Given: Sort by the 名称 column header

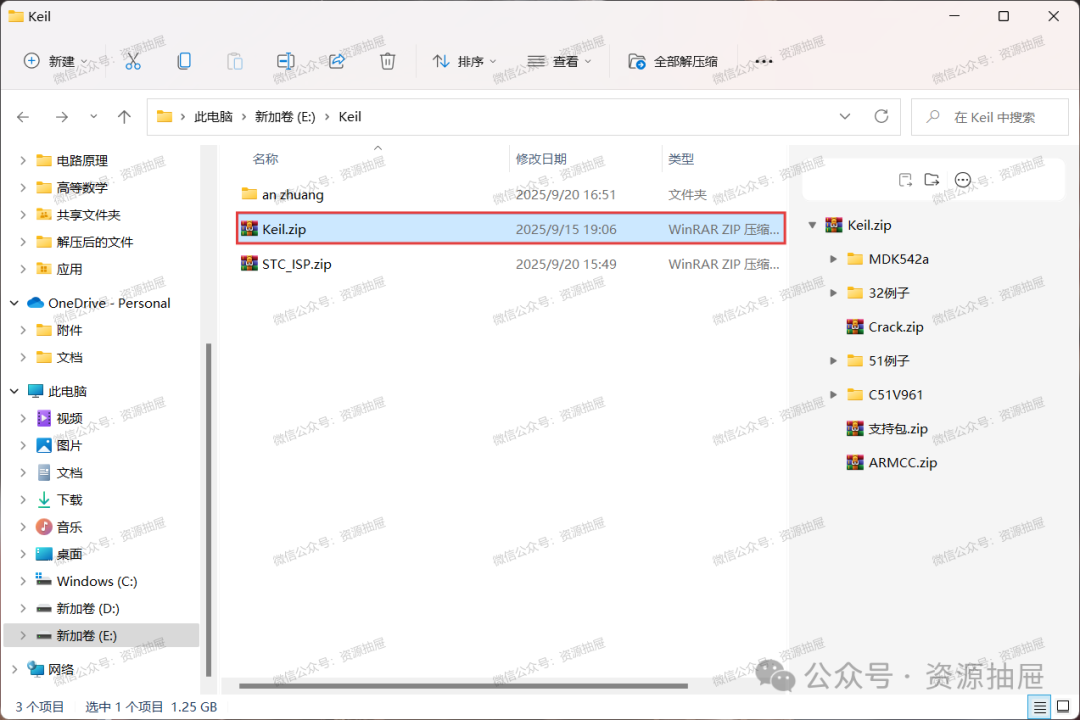Looking at the screenshot, I should tap(265, 159).
